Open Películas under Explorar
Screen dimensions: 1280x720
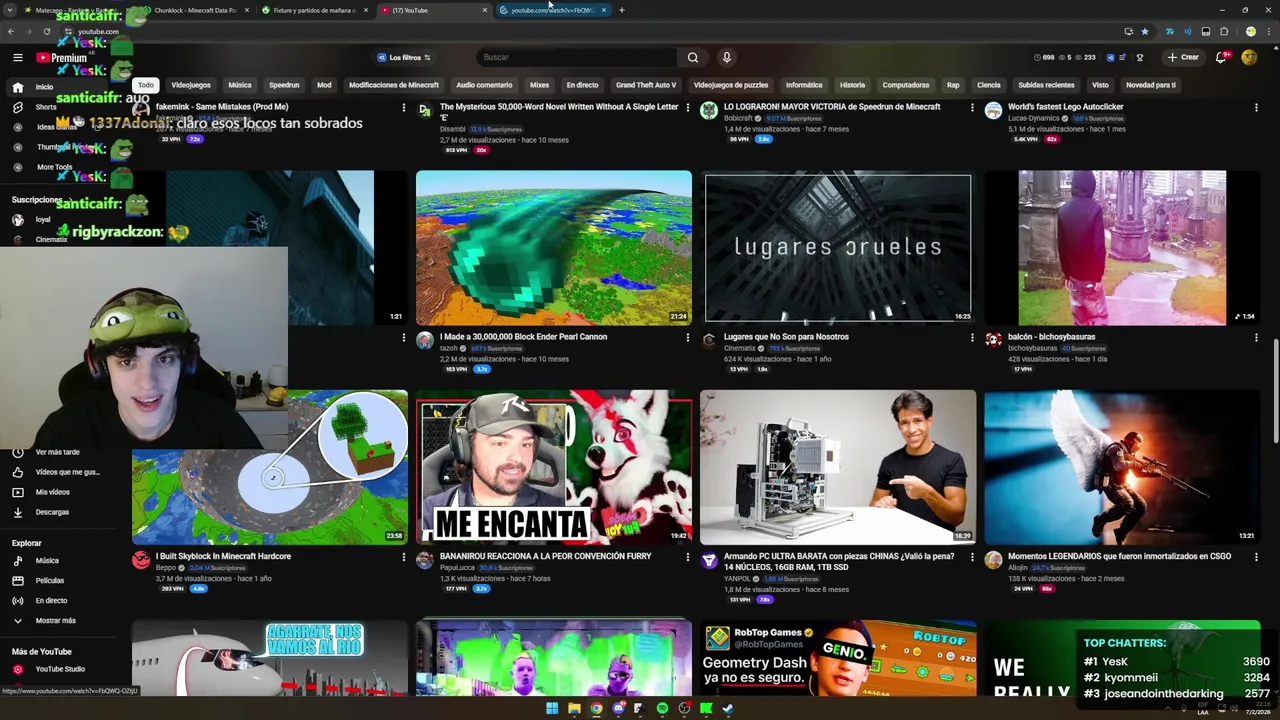(x=60, y=581)
